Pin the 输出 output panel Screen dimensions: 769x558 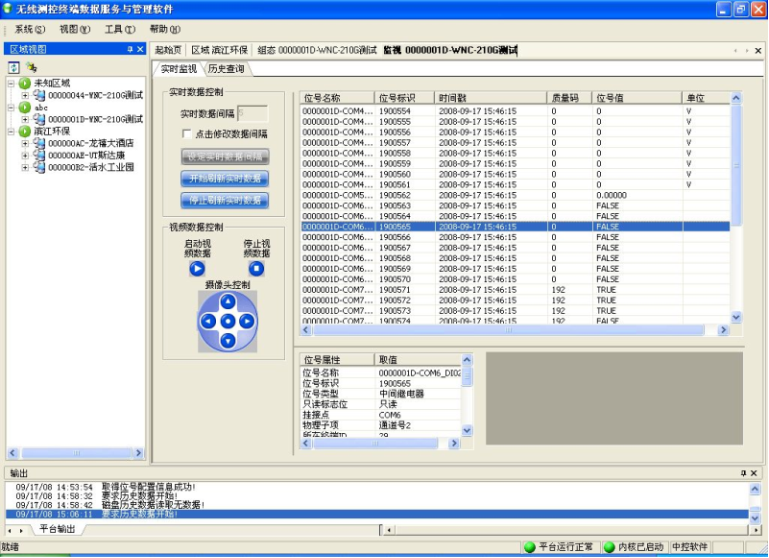click(743, 473)
